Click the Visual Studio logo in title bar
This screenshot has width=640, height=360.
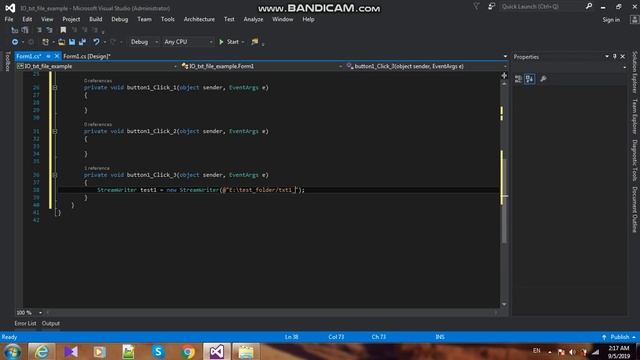(x=10, y=8)
